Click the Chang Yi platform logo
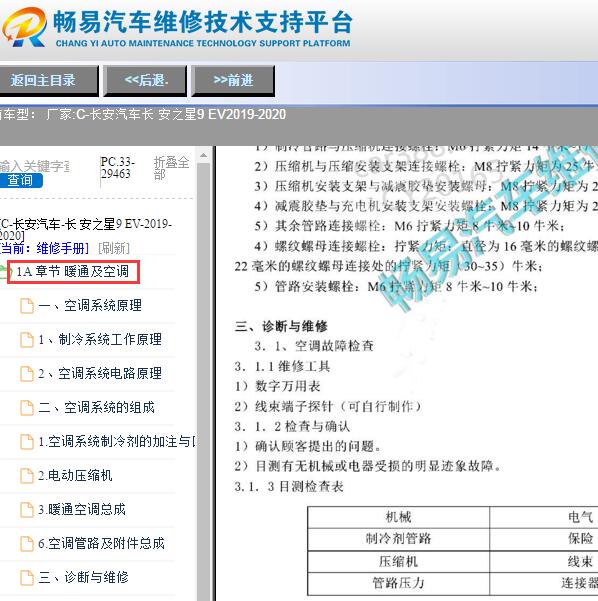 (24, 27)
